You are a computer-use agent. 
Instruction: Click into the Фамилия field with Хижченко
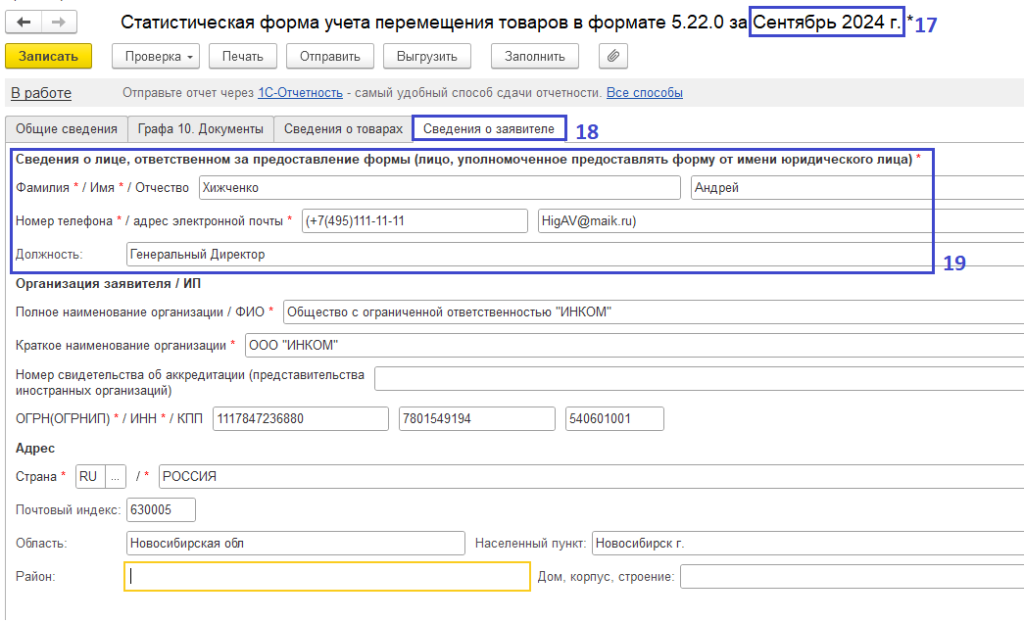(438, 188)
